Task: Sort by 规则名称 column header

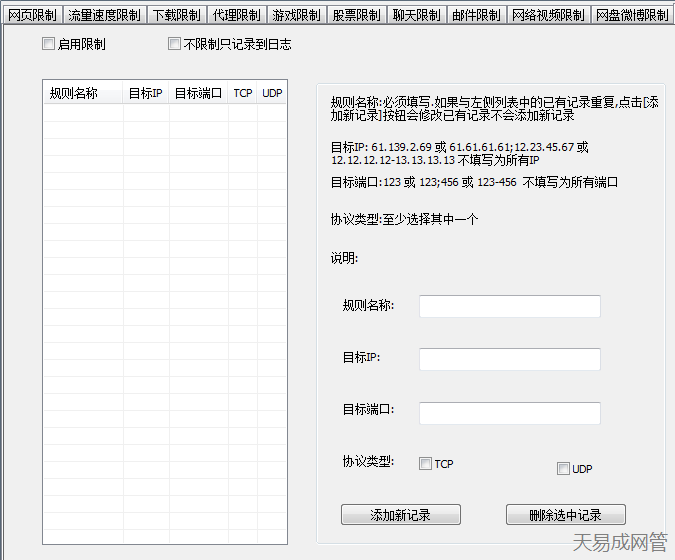Action: coord(83,93)
